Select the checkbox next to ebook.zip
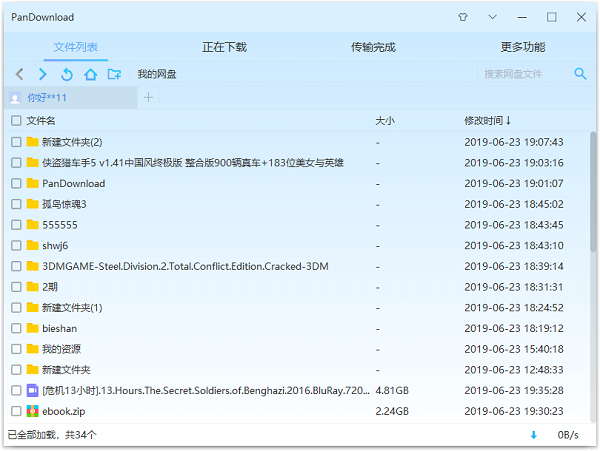Screen dimensions: 600x451 click(16, 411)
